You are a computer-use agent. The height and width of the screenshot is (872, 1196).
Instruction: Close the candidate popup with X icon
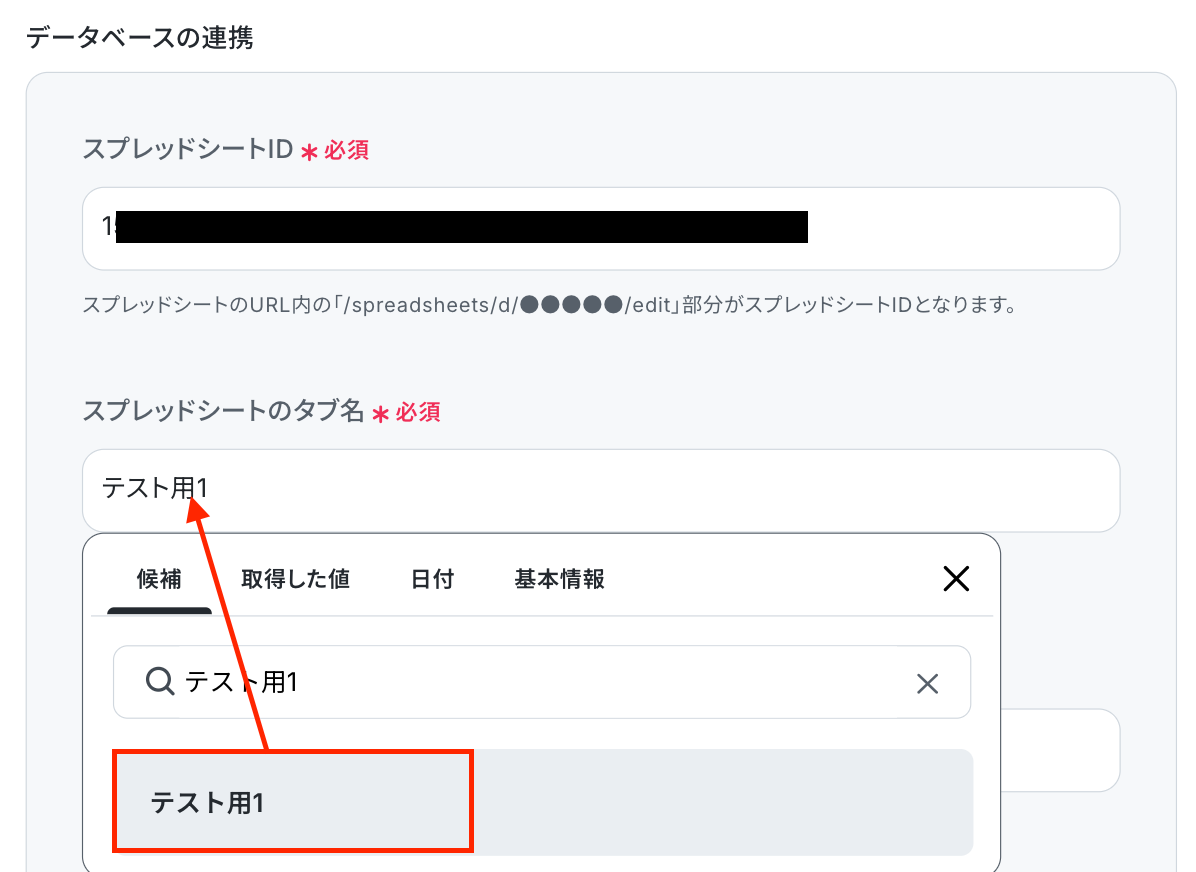(956, 579)
